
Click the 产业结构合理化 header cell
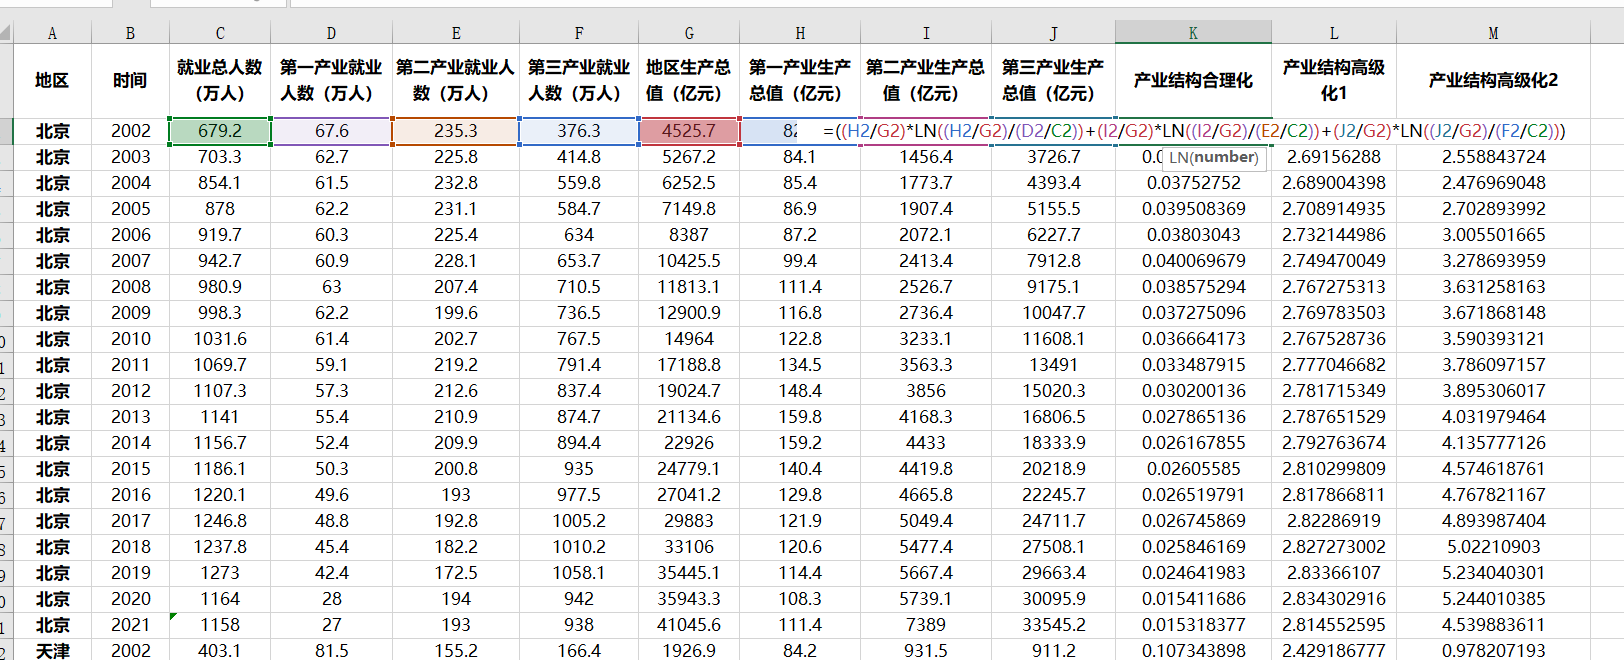click(x=1193, y=81)
